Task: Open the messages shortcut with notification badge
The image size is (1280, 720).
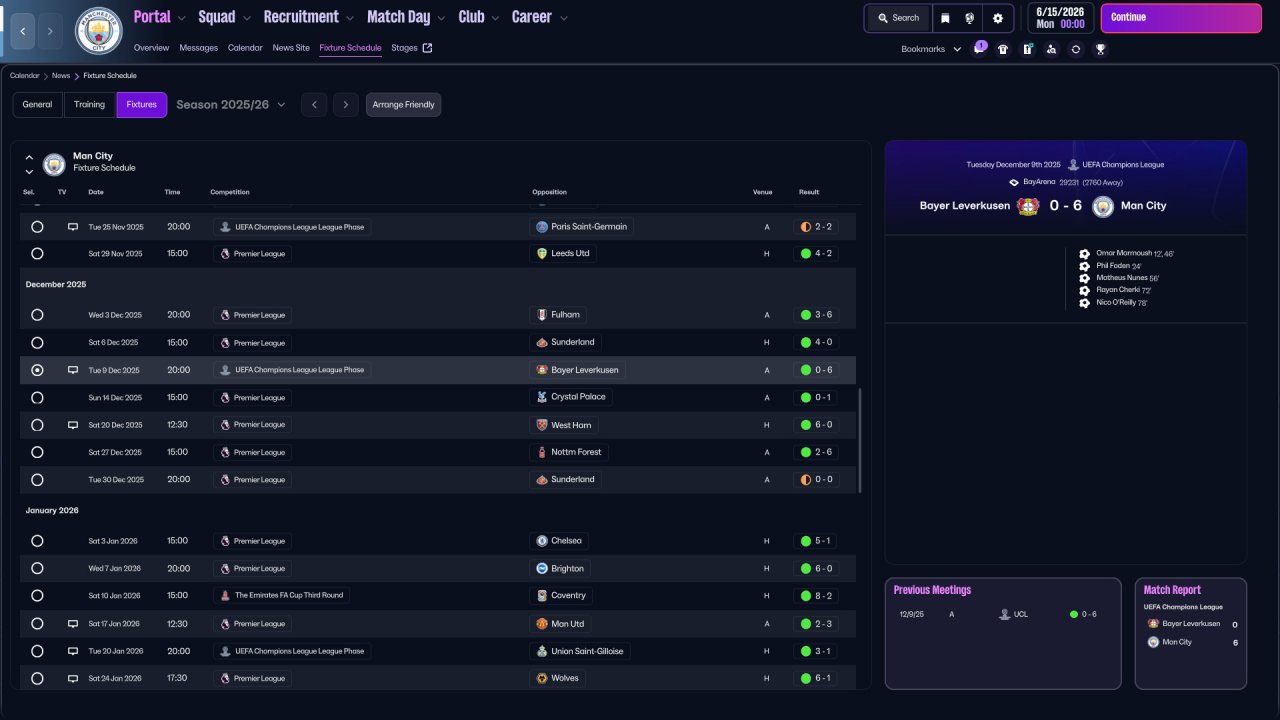Action: point(979,49)
